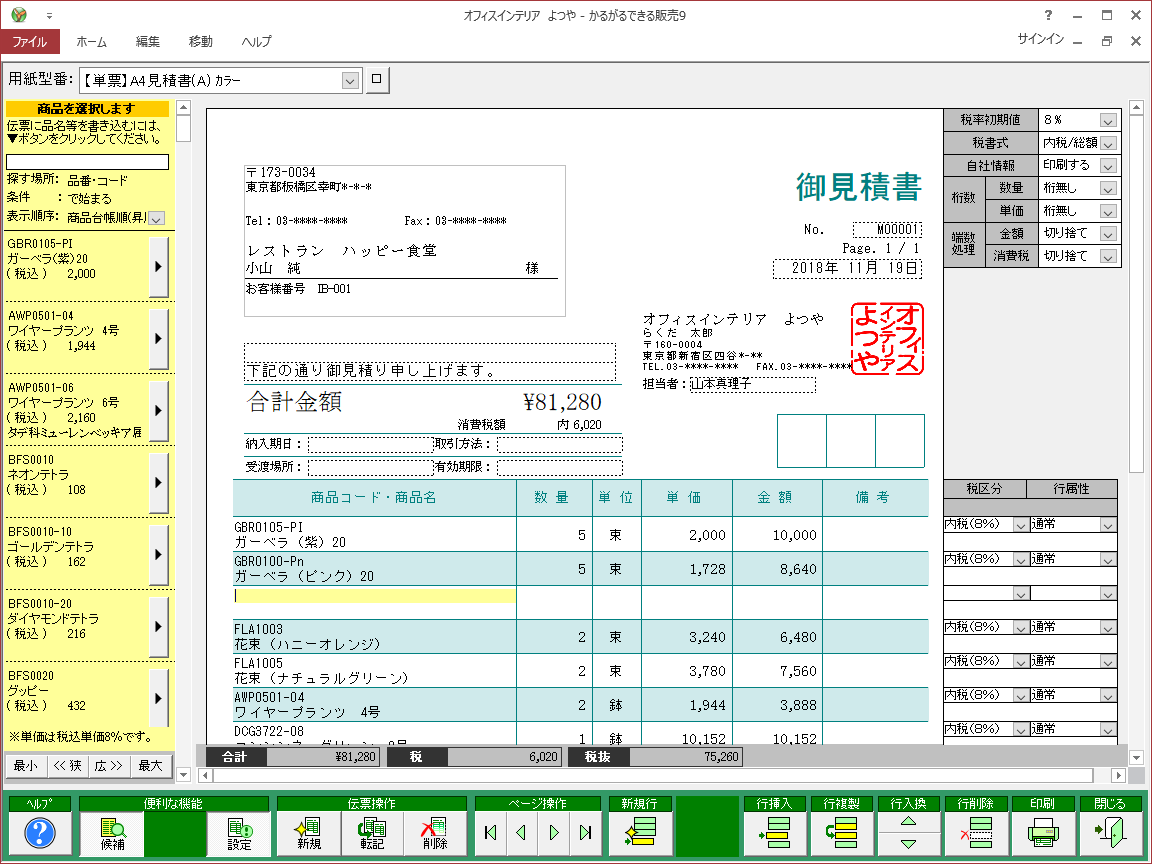Viewport: 1152px width, 864px height.
Task: Click the estimate date 2018年 11月 19日
Action: pos(847,268)
